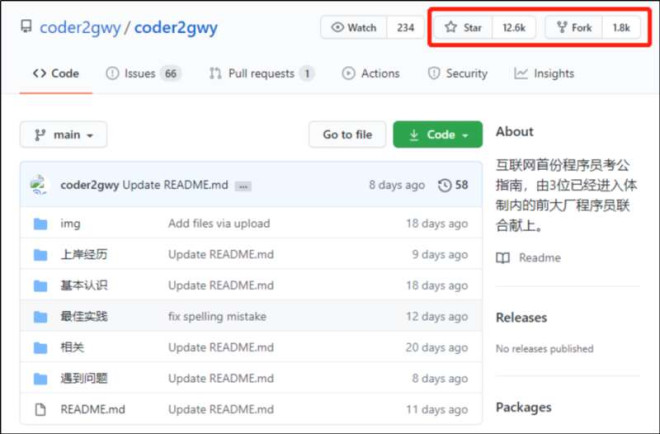Open the bold coder2gwy repository name link
This screenshot has width=660, height=434.
point(176,28)
